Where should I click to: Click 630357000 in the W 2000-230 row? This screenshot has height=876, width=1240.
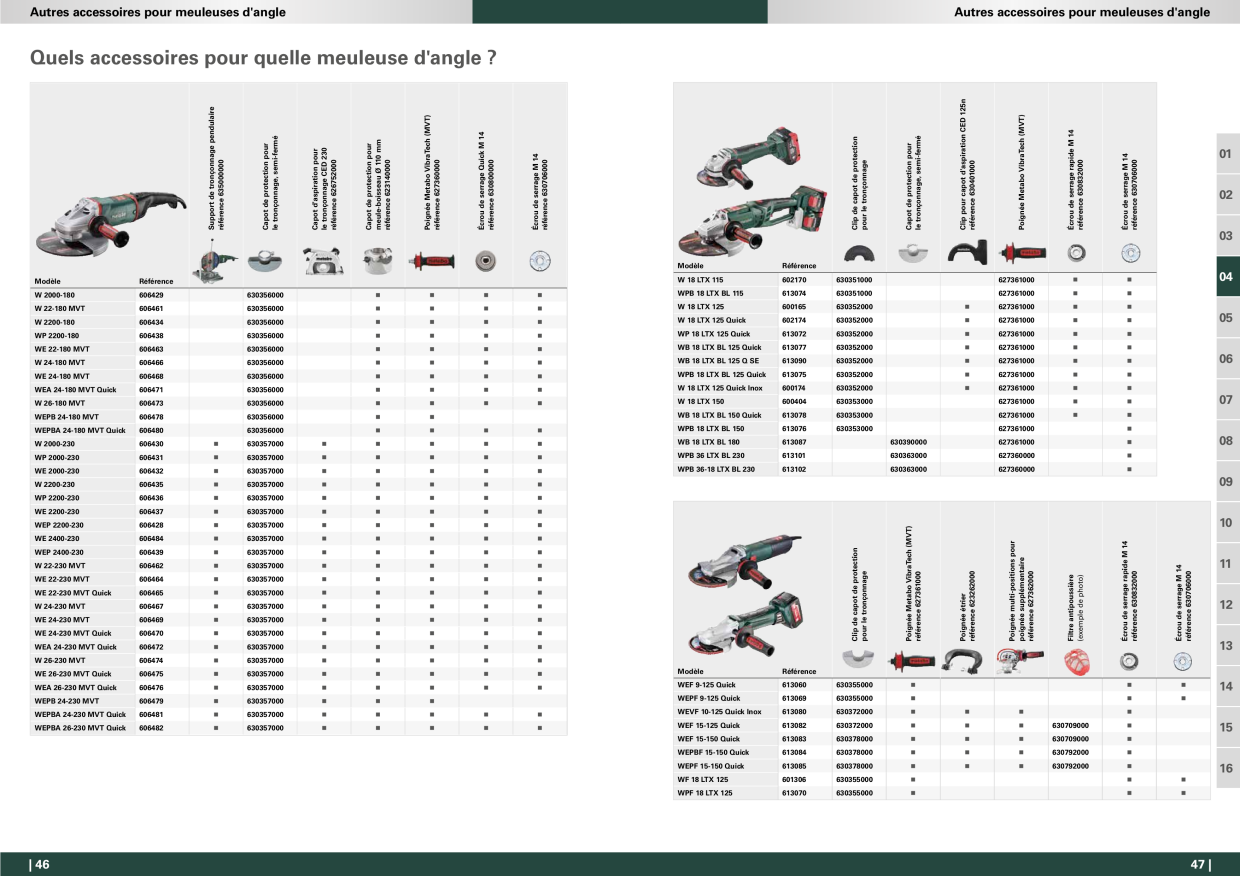point(265,444)
